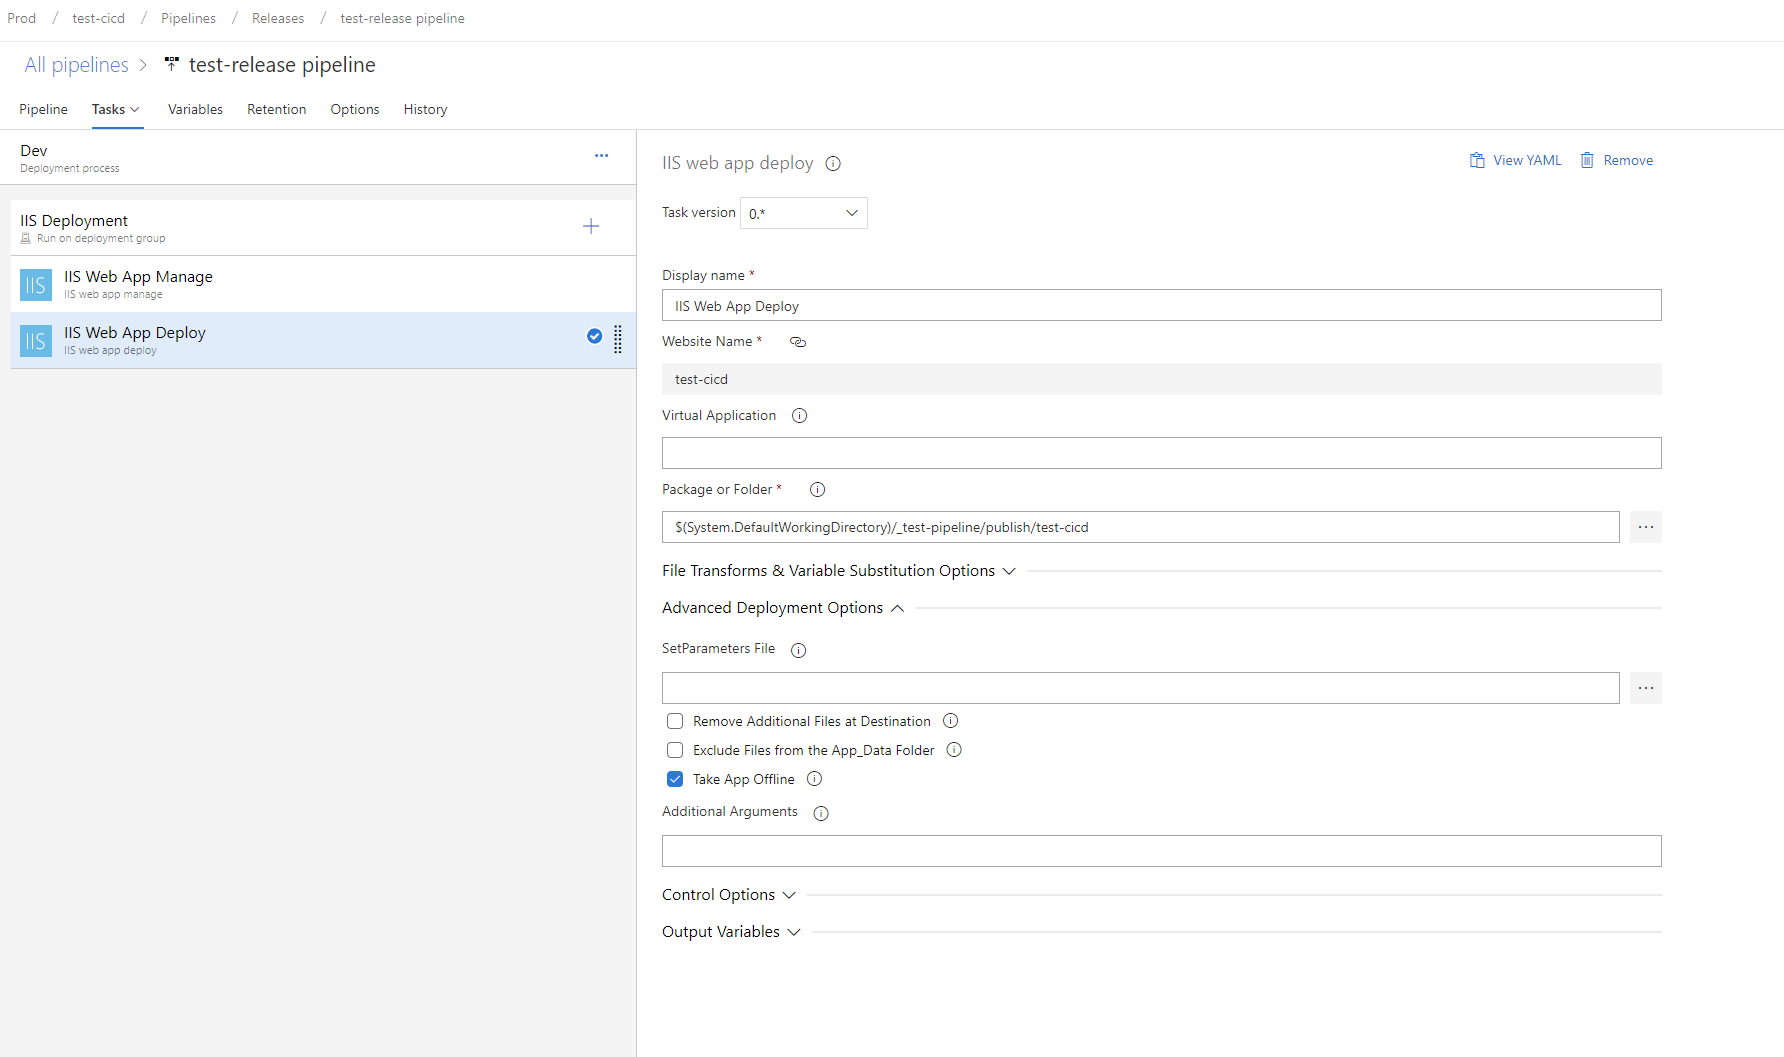Select the IIS Deployment job row
This screenshot has height=1057, width=1784.
click(323, 228)
